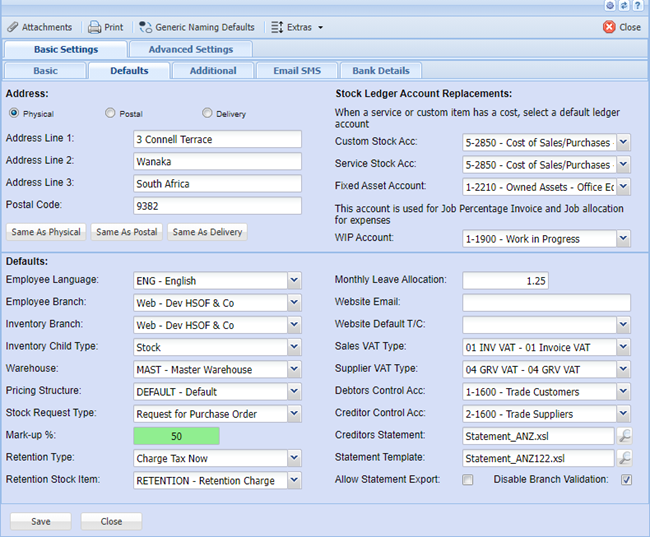
Task: Click the help question mark icon
Action: tap(637, 6)
